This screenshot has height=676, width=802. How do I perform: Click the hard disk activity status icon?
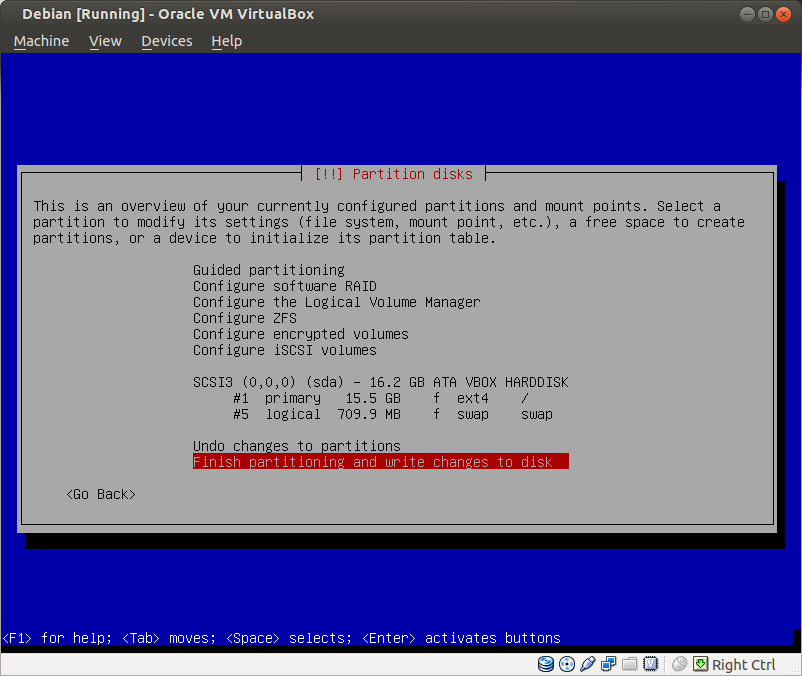tap(546, 664)
